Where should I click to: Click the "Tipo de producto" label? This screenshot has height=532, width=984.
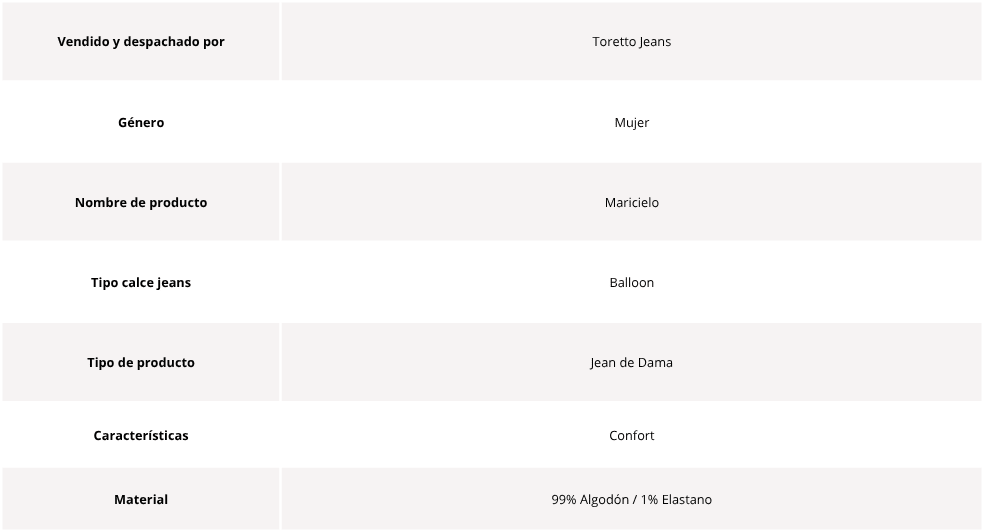click(x=141, y=363)
